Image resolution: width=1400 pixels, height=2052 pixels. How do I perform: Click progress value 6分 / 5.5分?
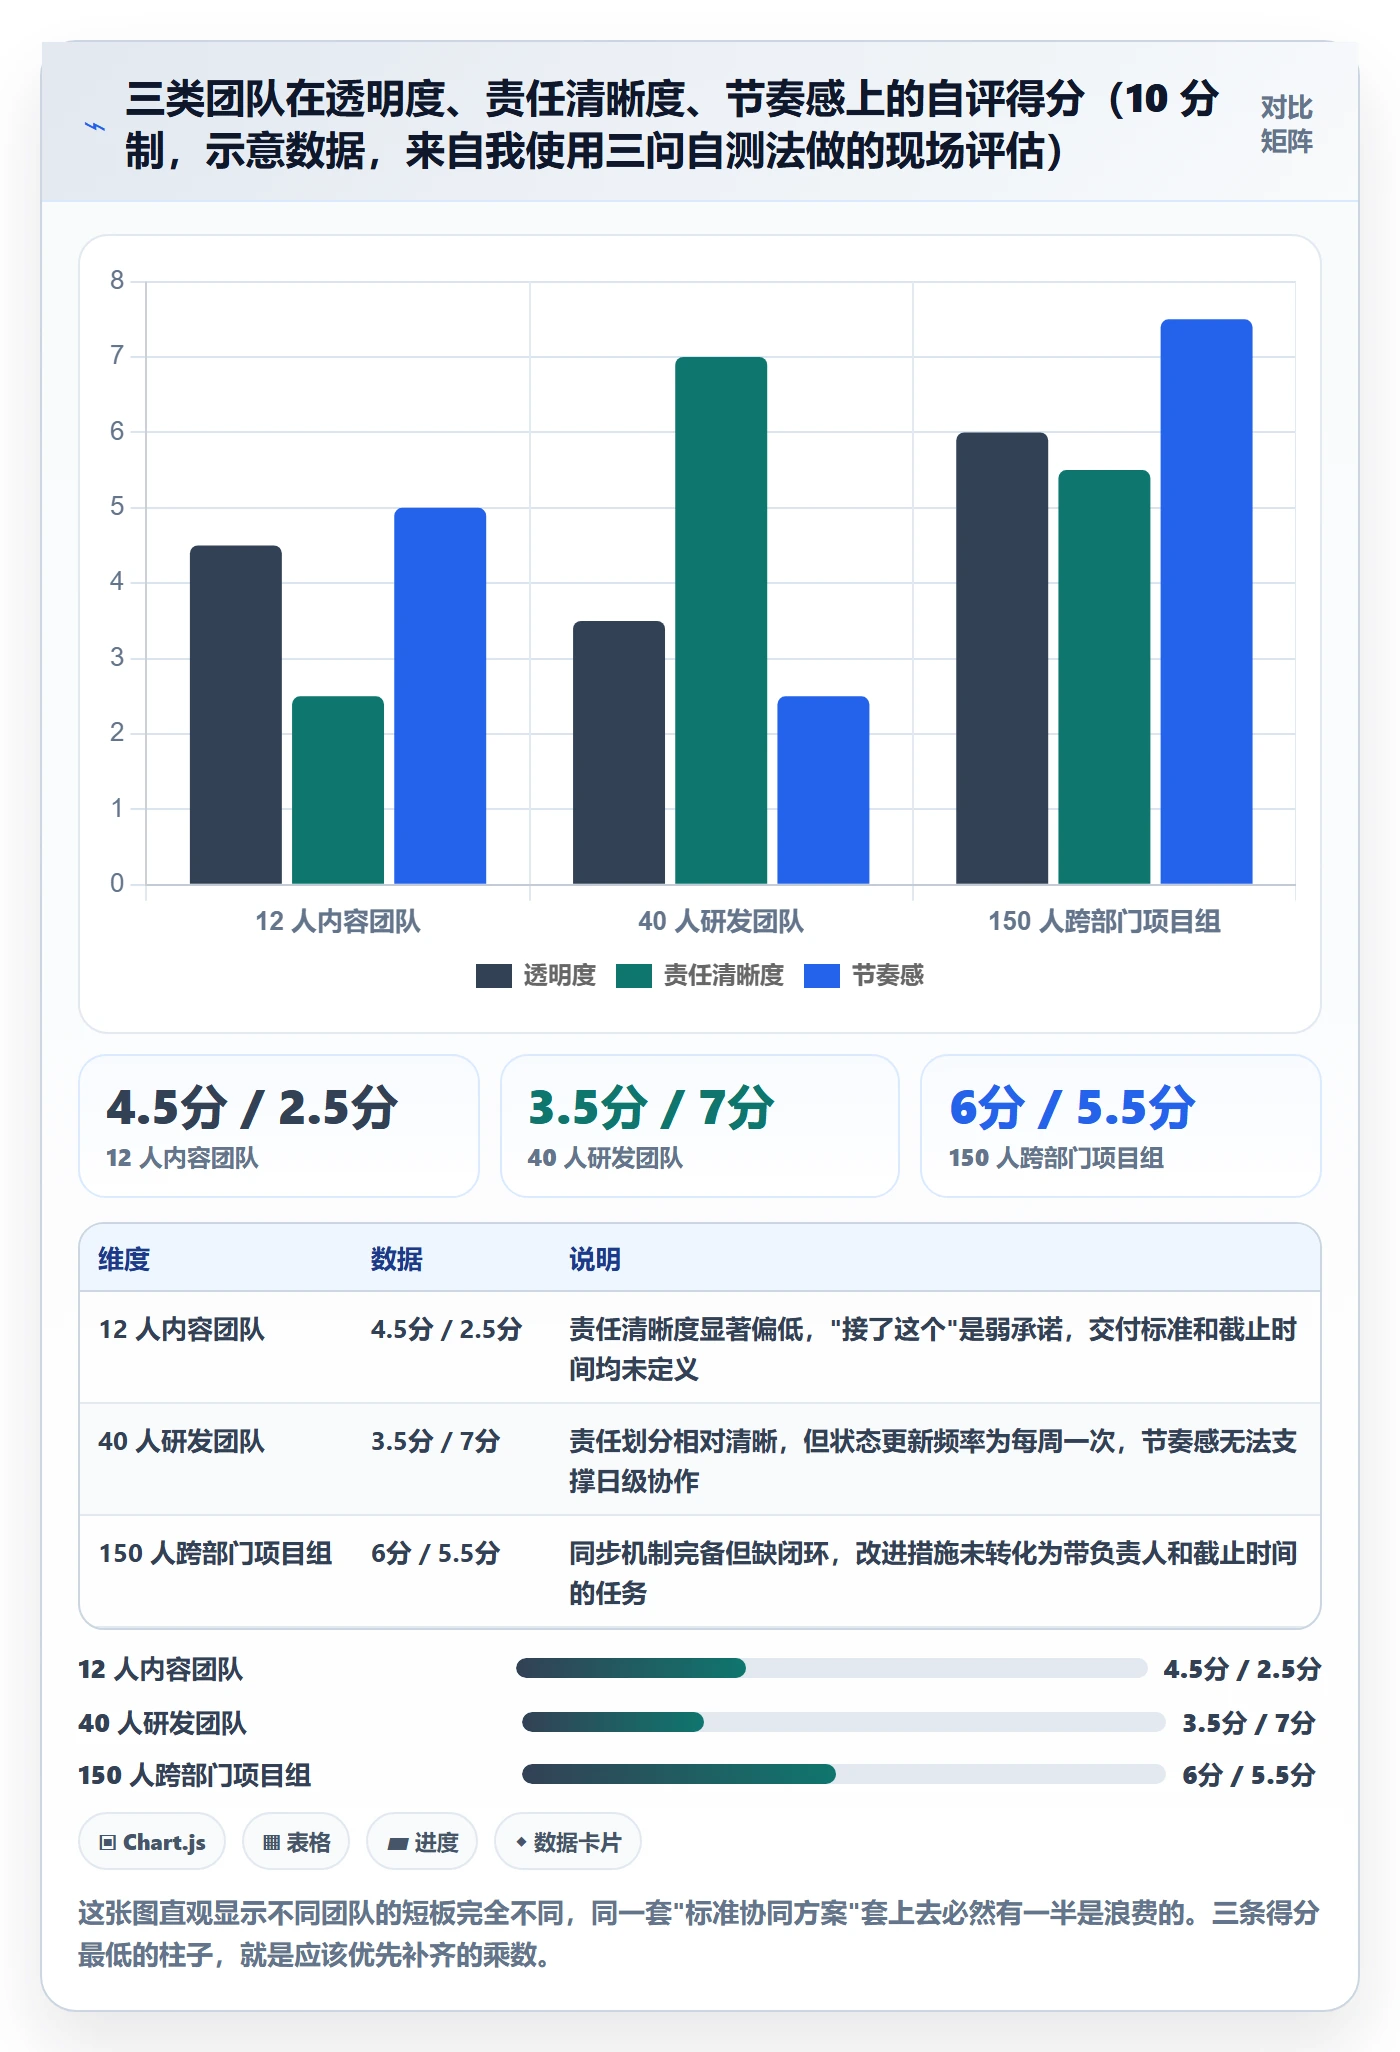click(x=1248, y=1775)
